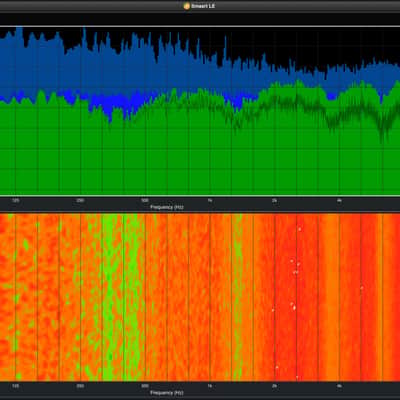Click the Smaart LE window title text
The width and height of the screenshot is (400, 400).
pyautogui.click(x=203, y=6)
